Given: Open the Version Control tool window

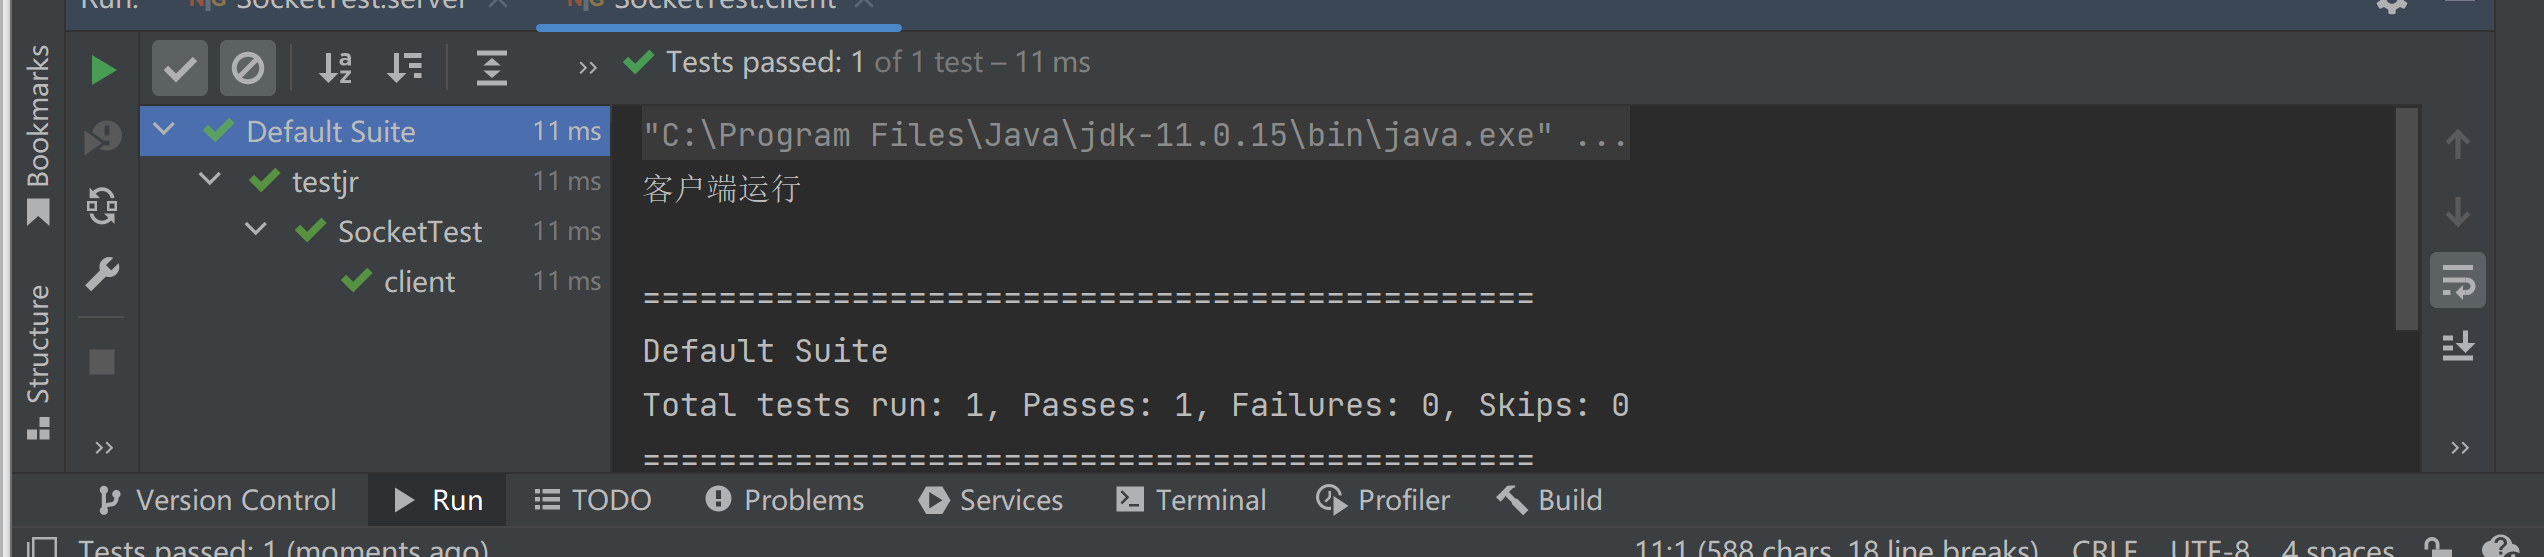Looking at the screenshot, I should click(217, 500).
